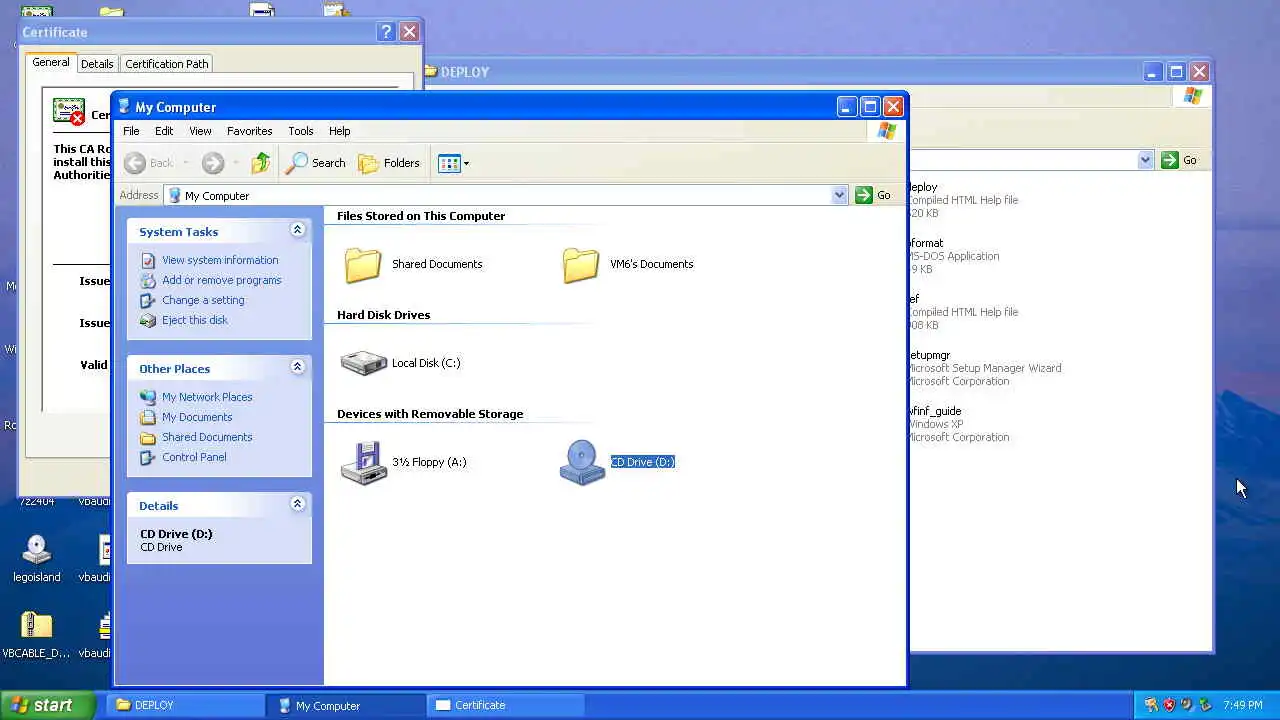
Task: Click the Forward arrow icon in My Computer
Action: (212, 163)
